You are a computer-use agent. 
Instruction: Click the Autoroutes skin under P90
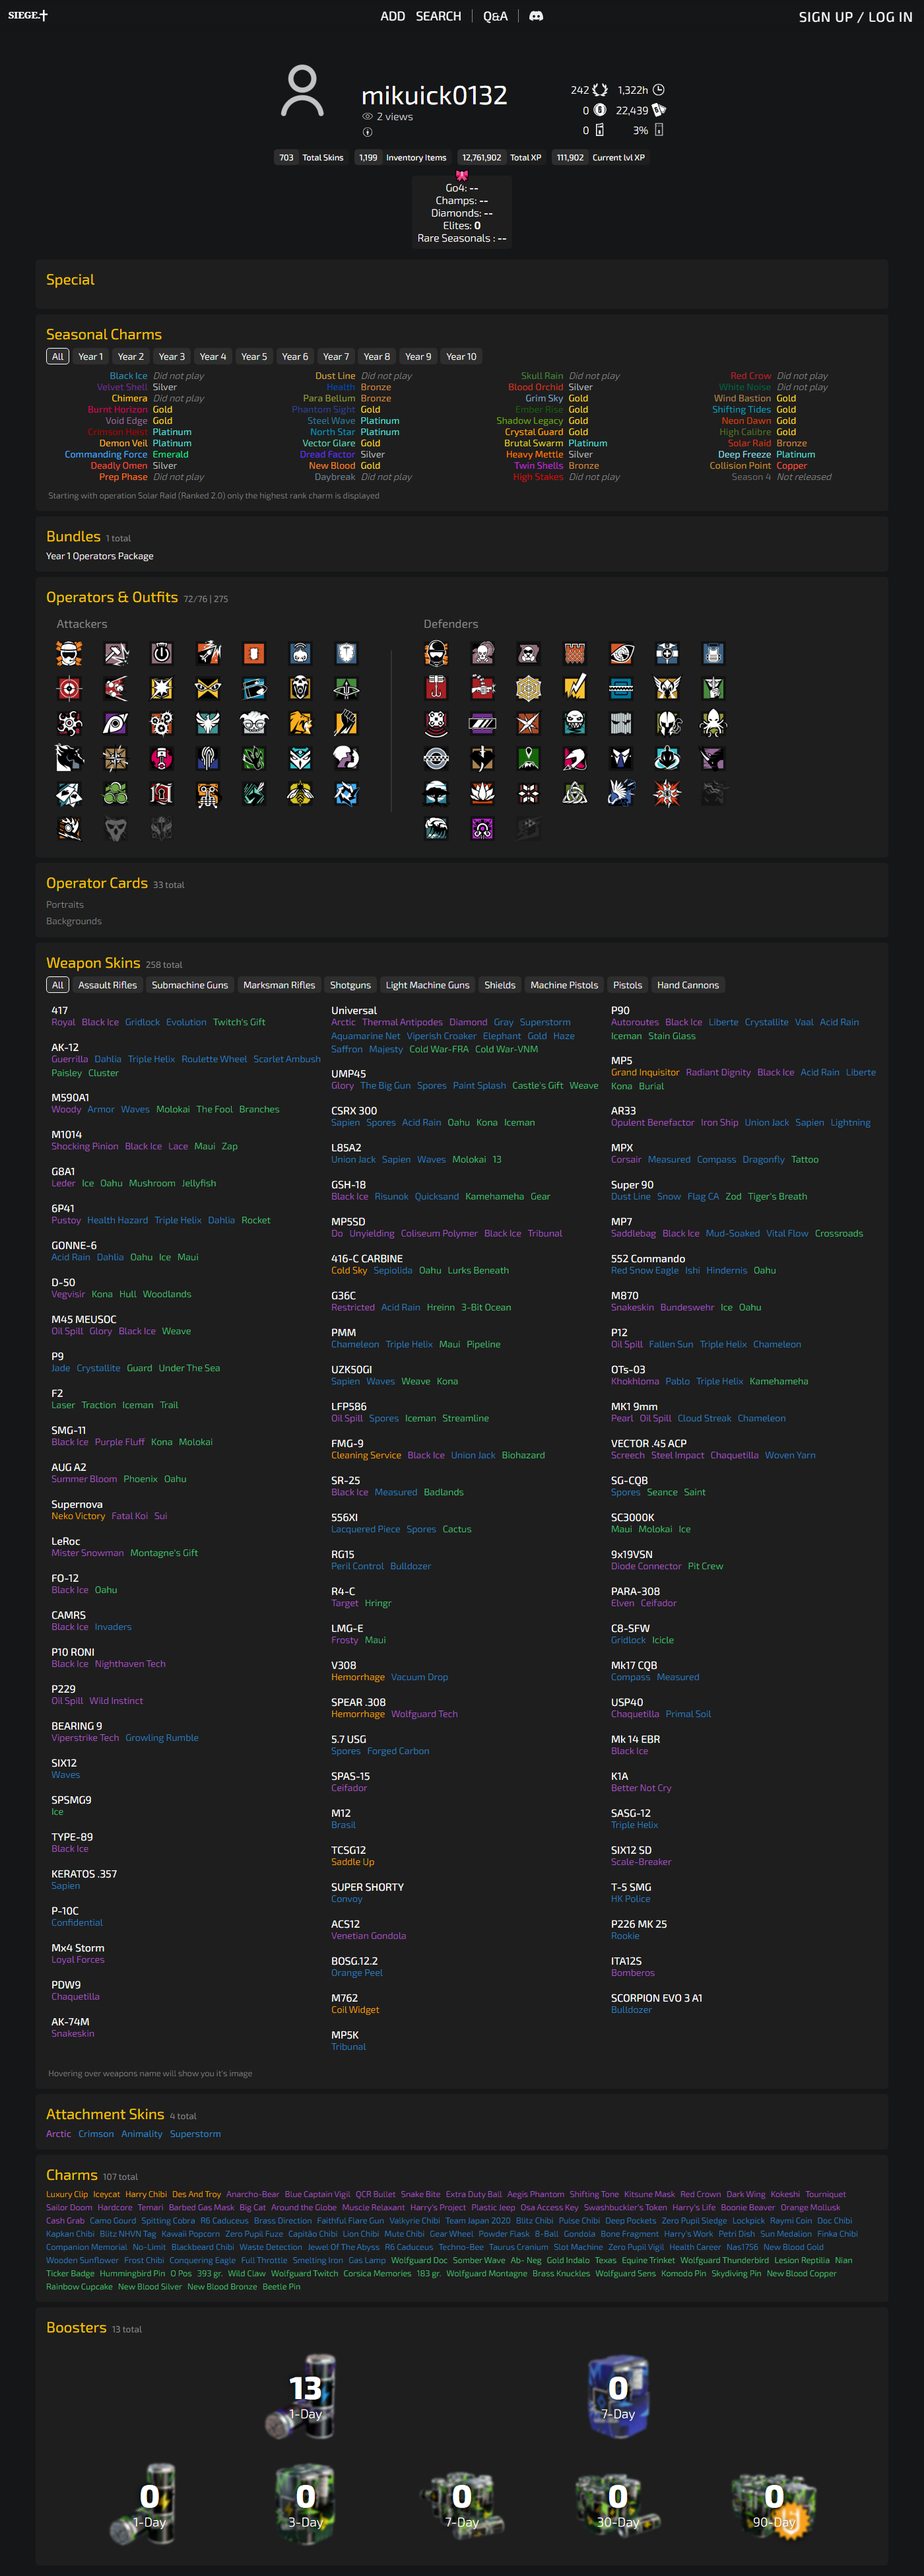click(635, 1022)
